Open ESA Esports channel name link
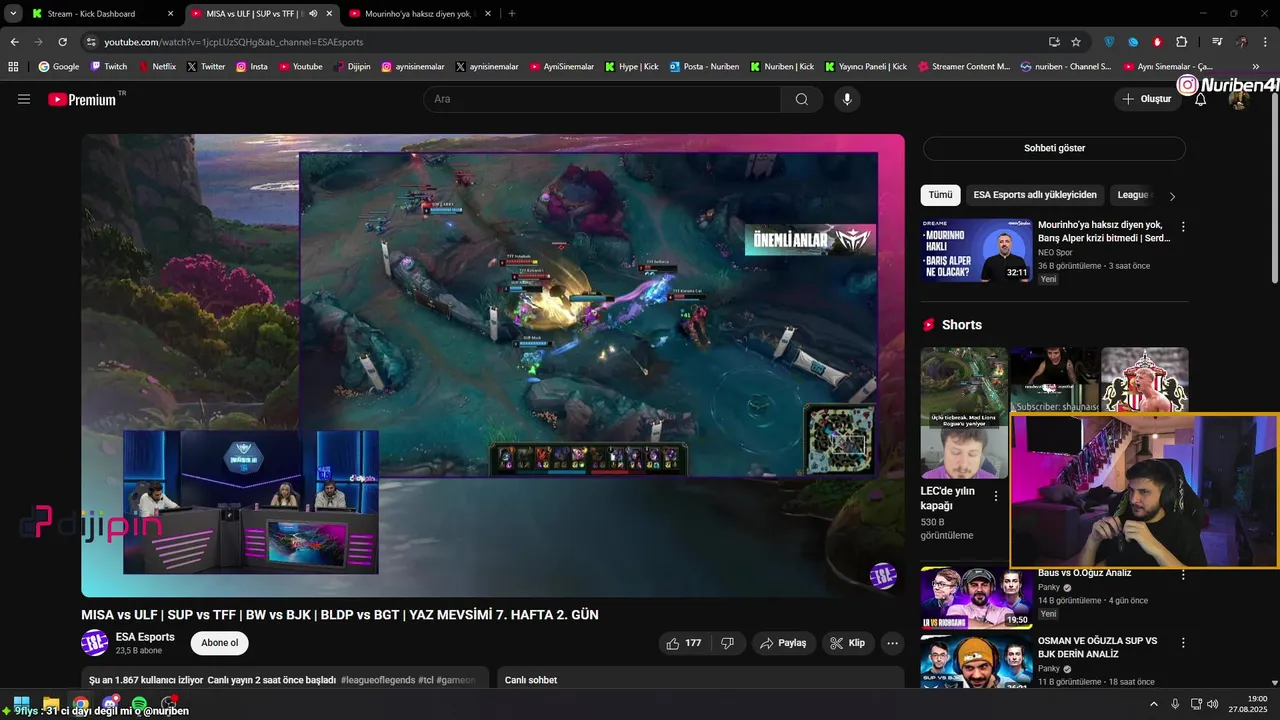 (x=145, y=637)
